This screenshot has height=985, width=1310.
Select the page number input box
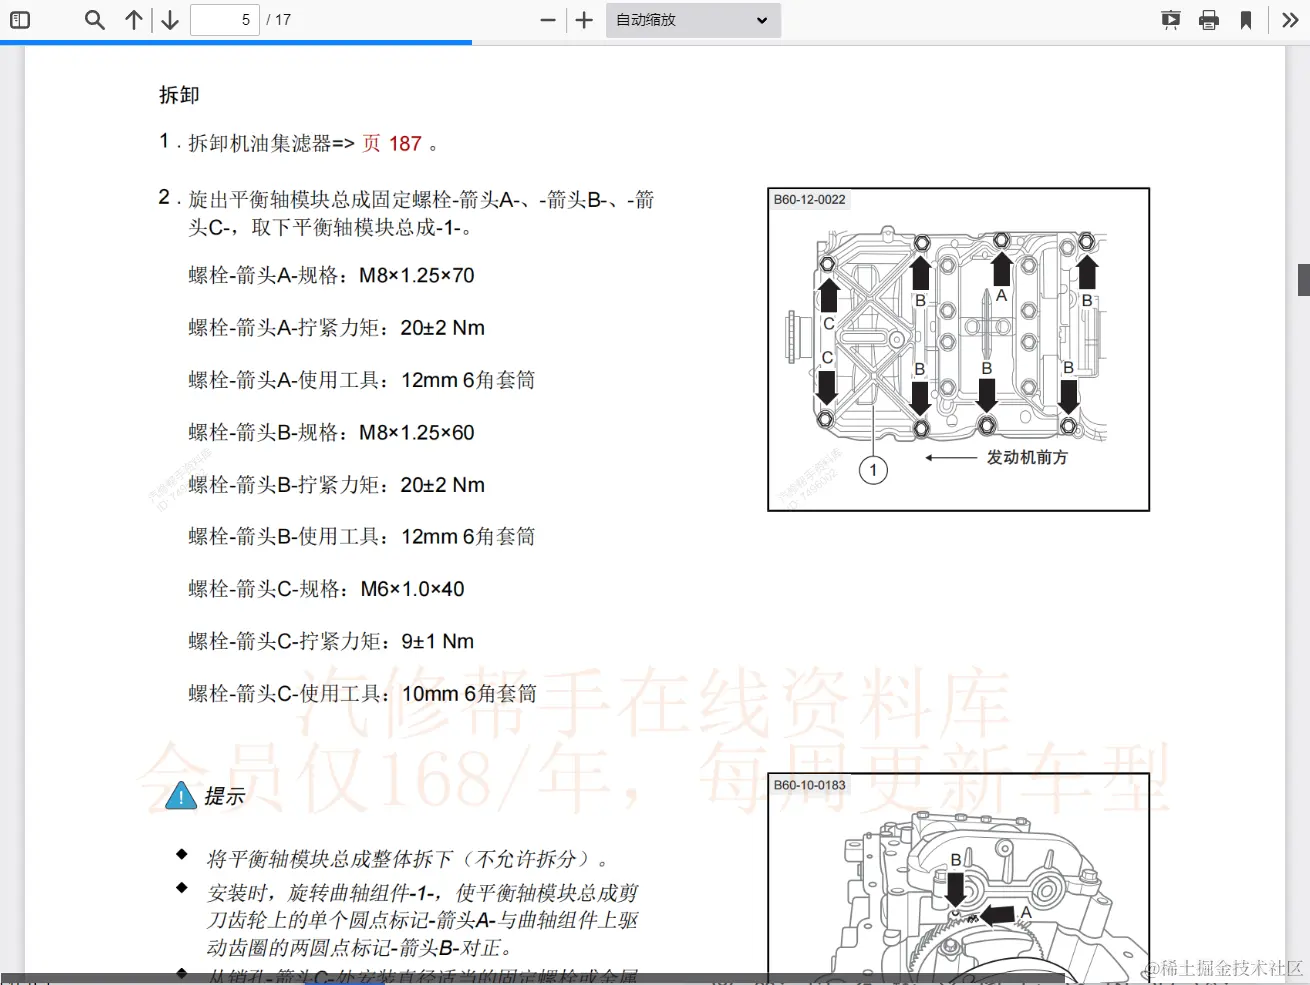pyautogui.click(x=224, y=19)
